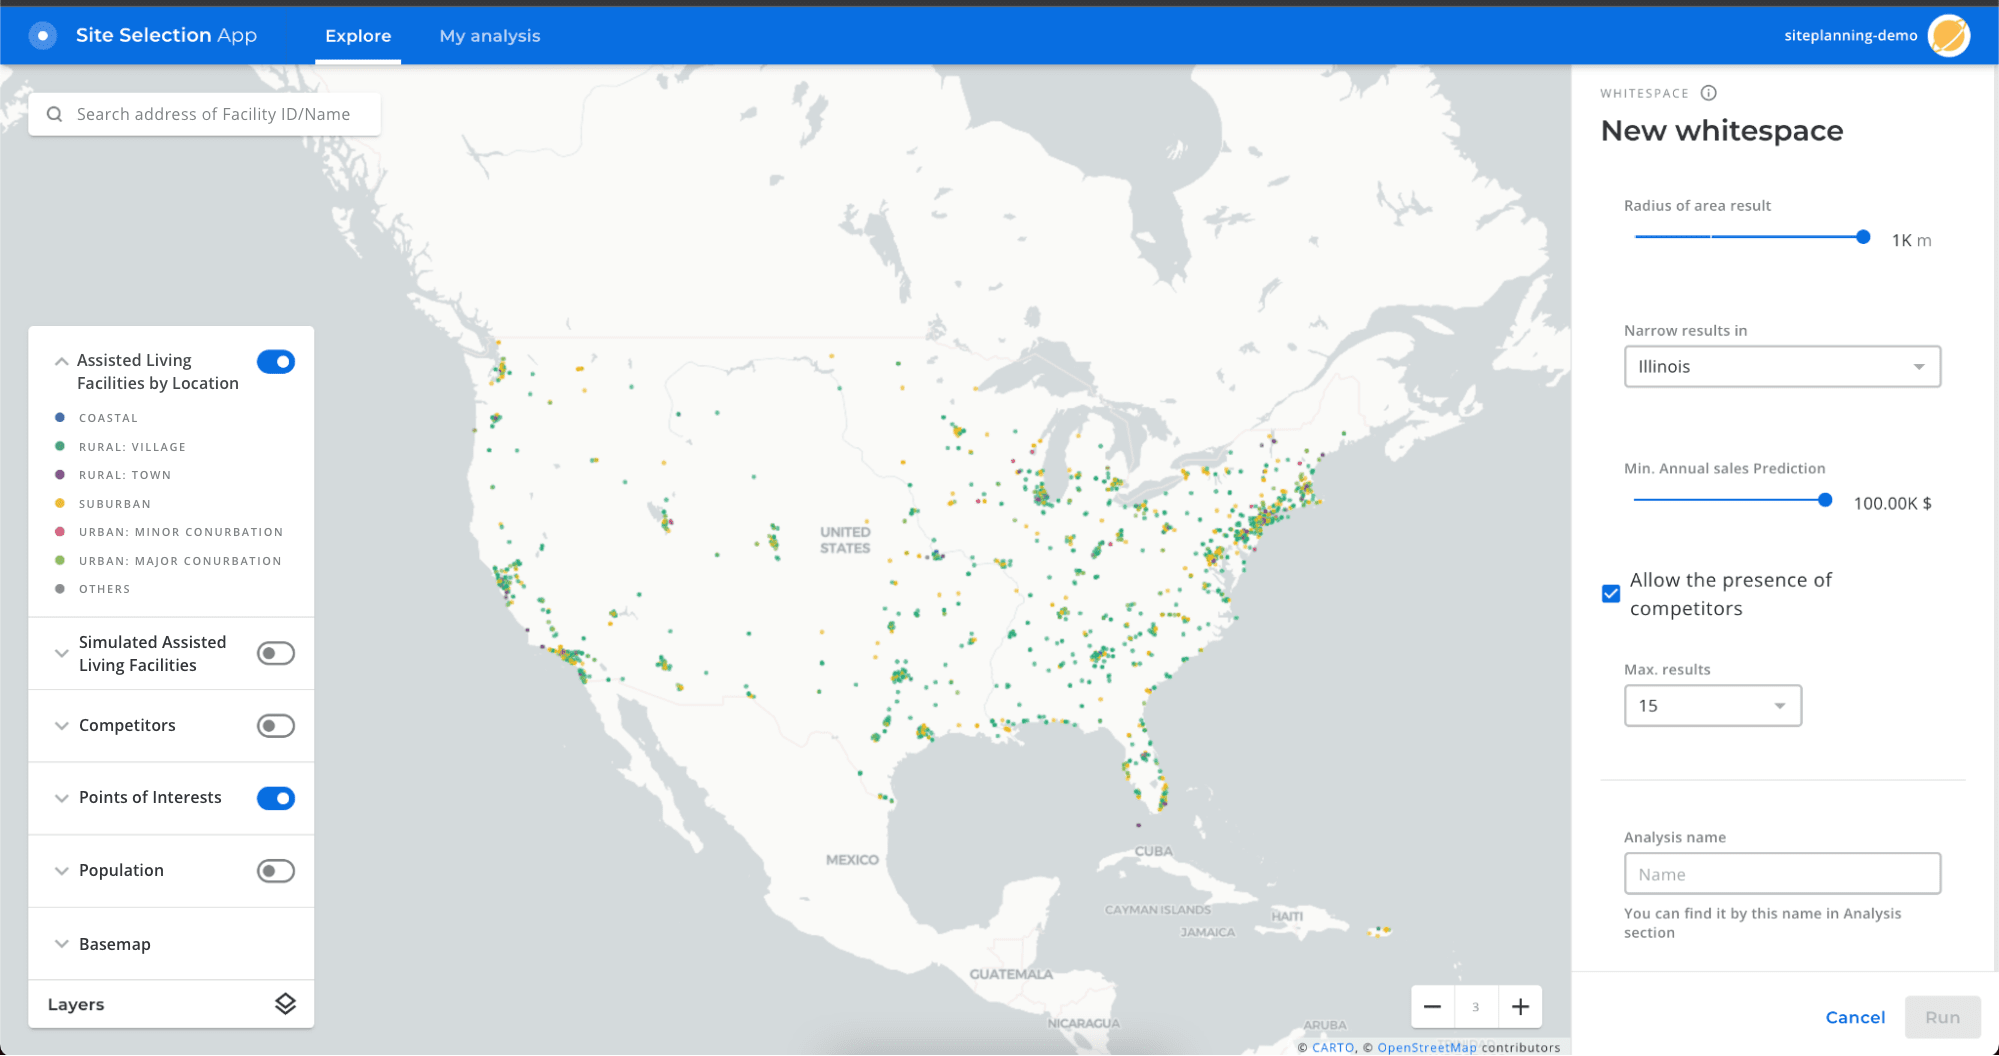Open the user avatar menu
Viewport: 1999px width, 1056px height.
click(1950, 35)
